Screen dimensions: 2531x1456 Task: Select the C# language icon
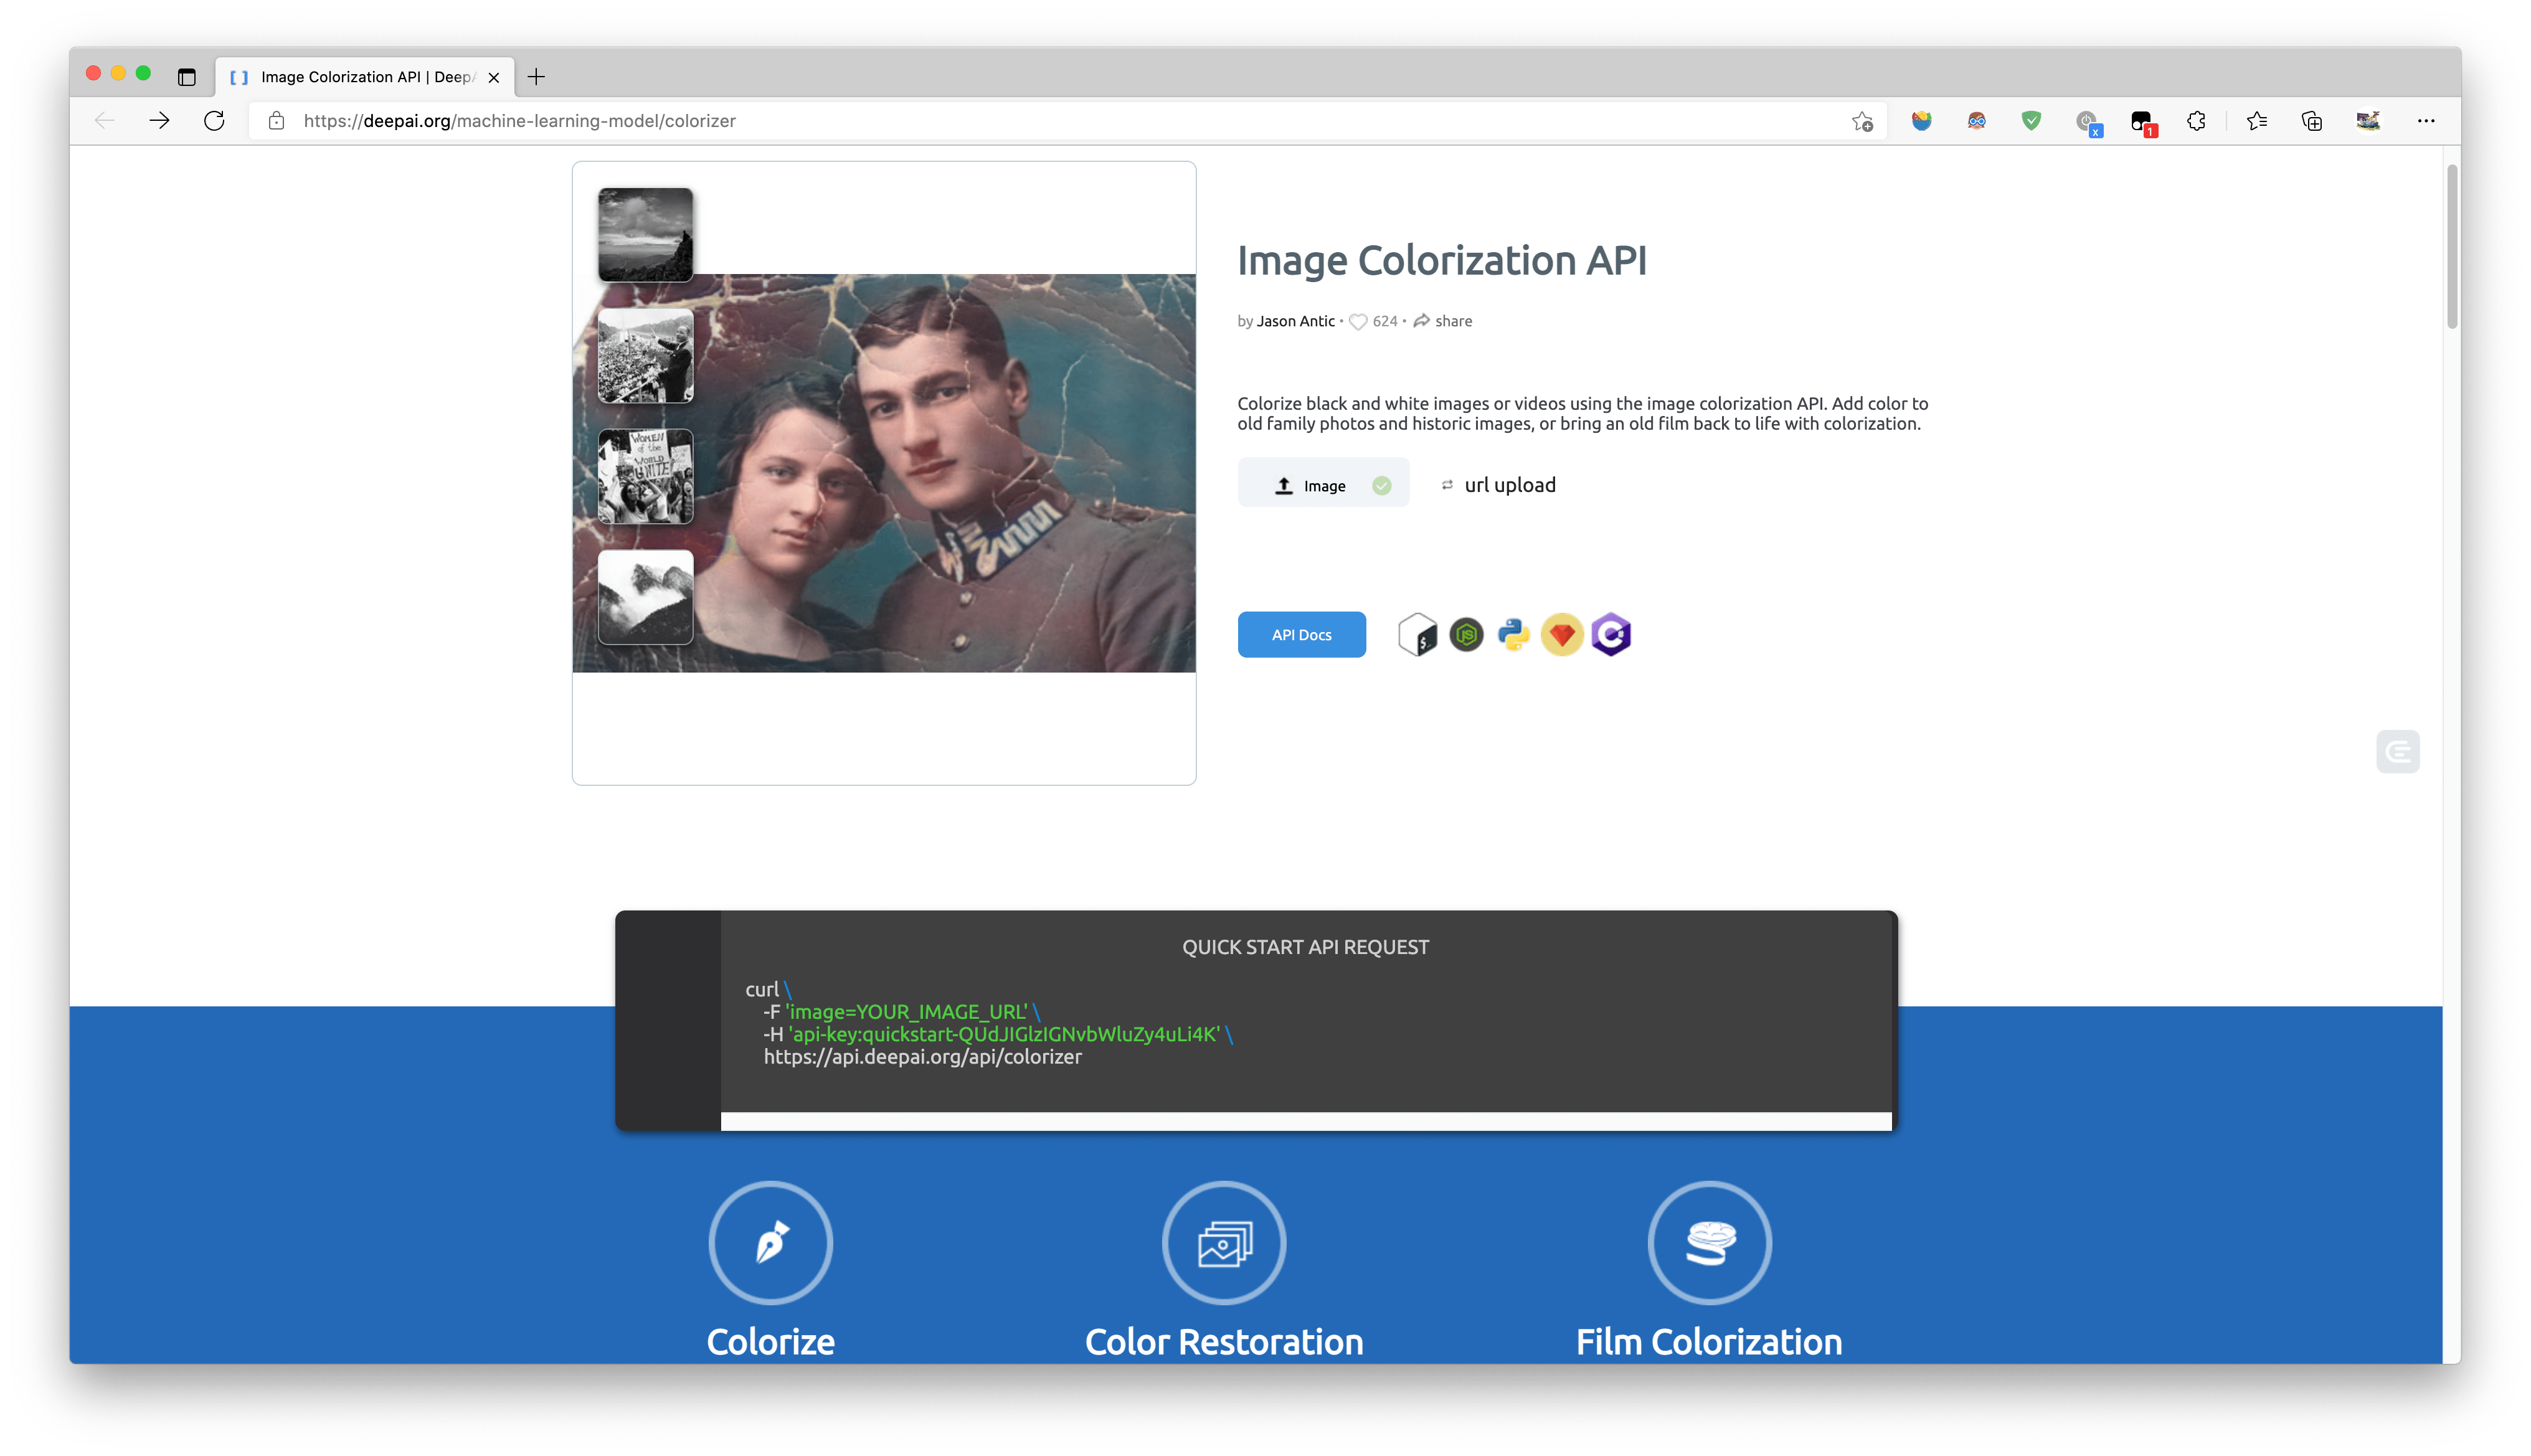[x=1610, y=634]
